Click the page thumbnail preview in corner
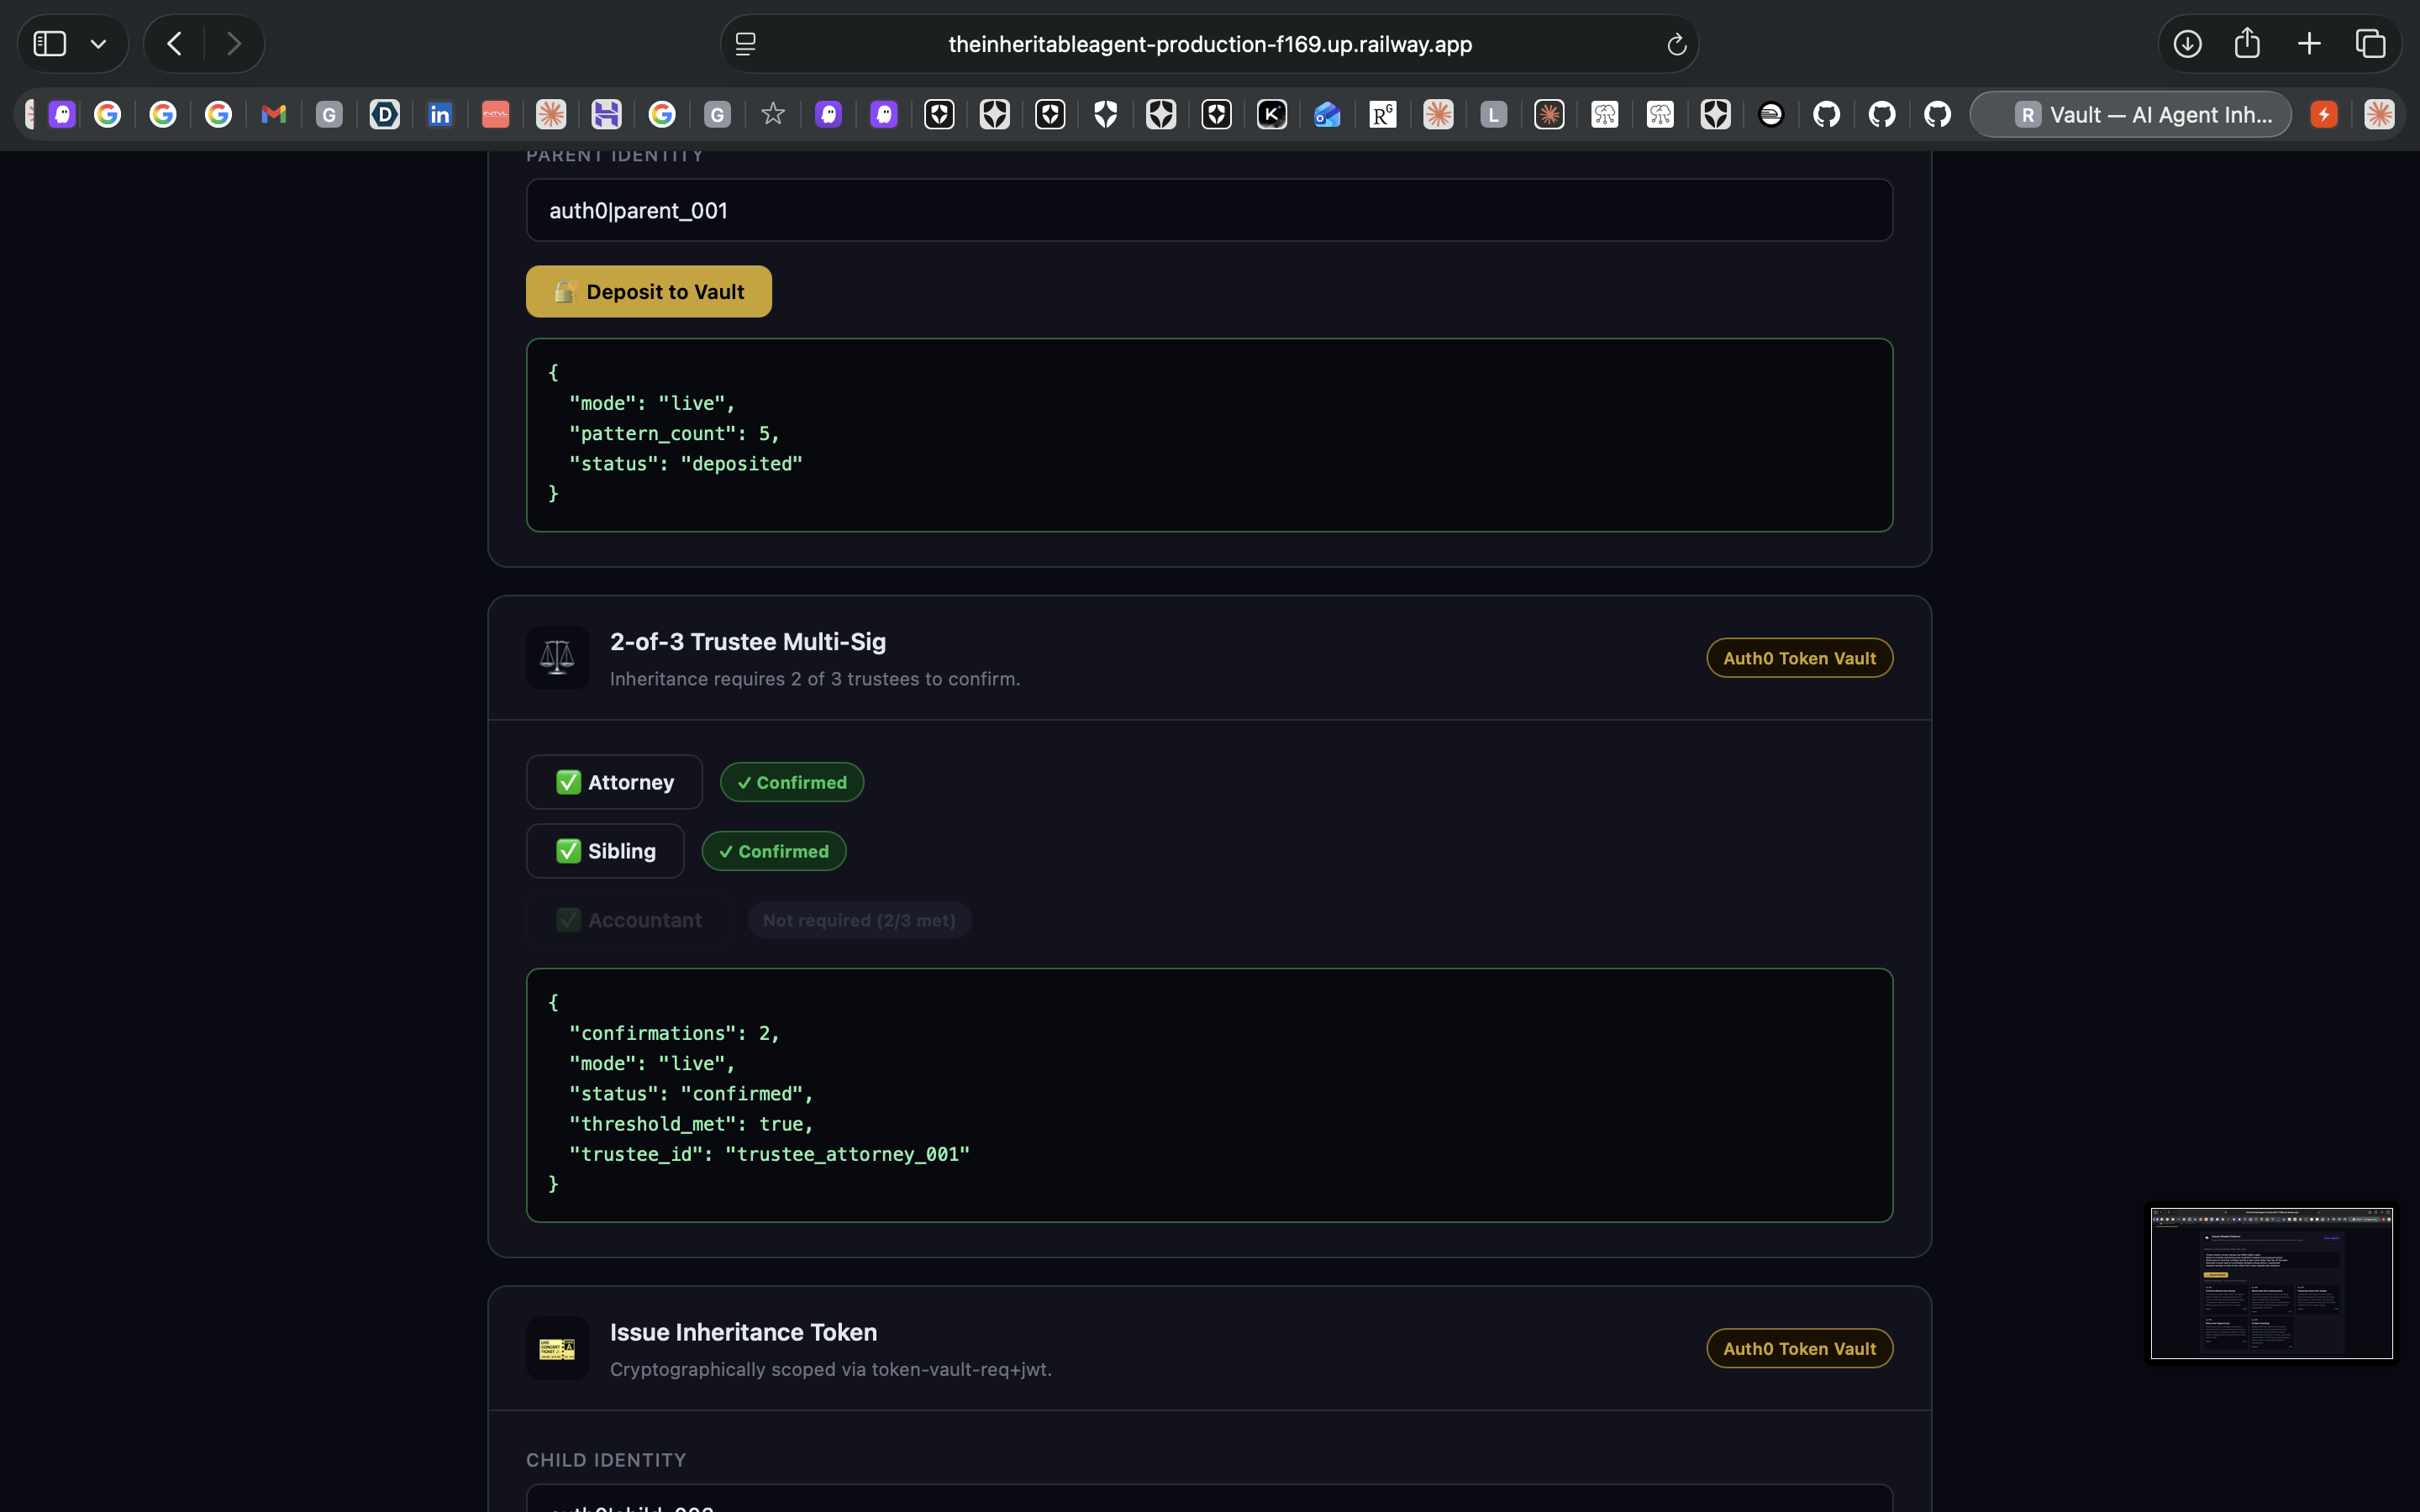The image size is (2420, 1512). pyautogui.click(x=2271, y=1283)
